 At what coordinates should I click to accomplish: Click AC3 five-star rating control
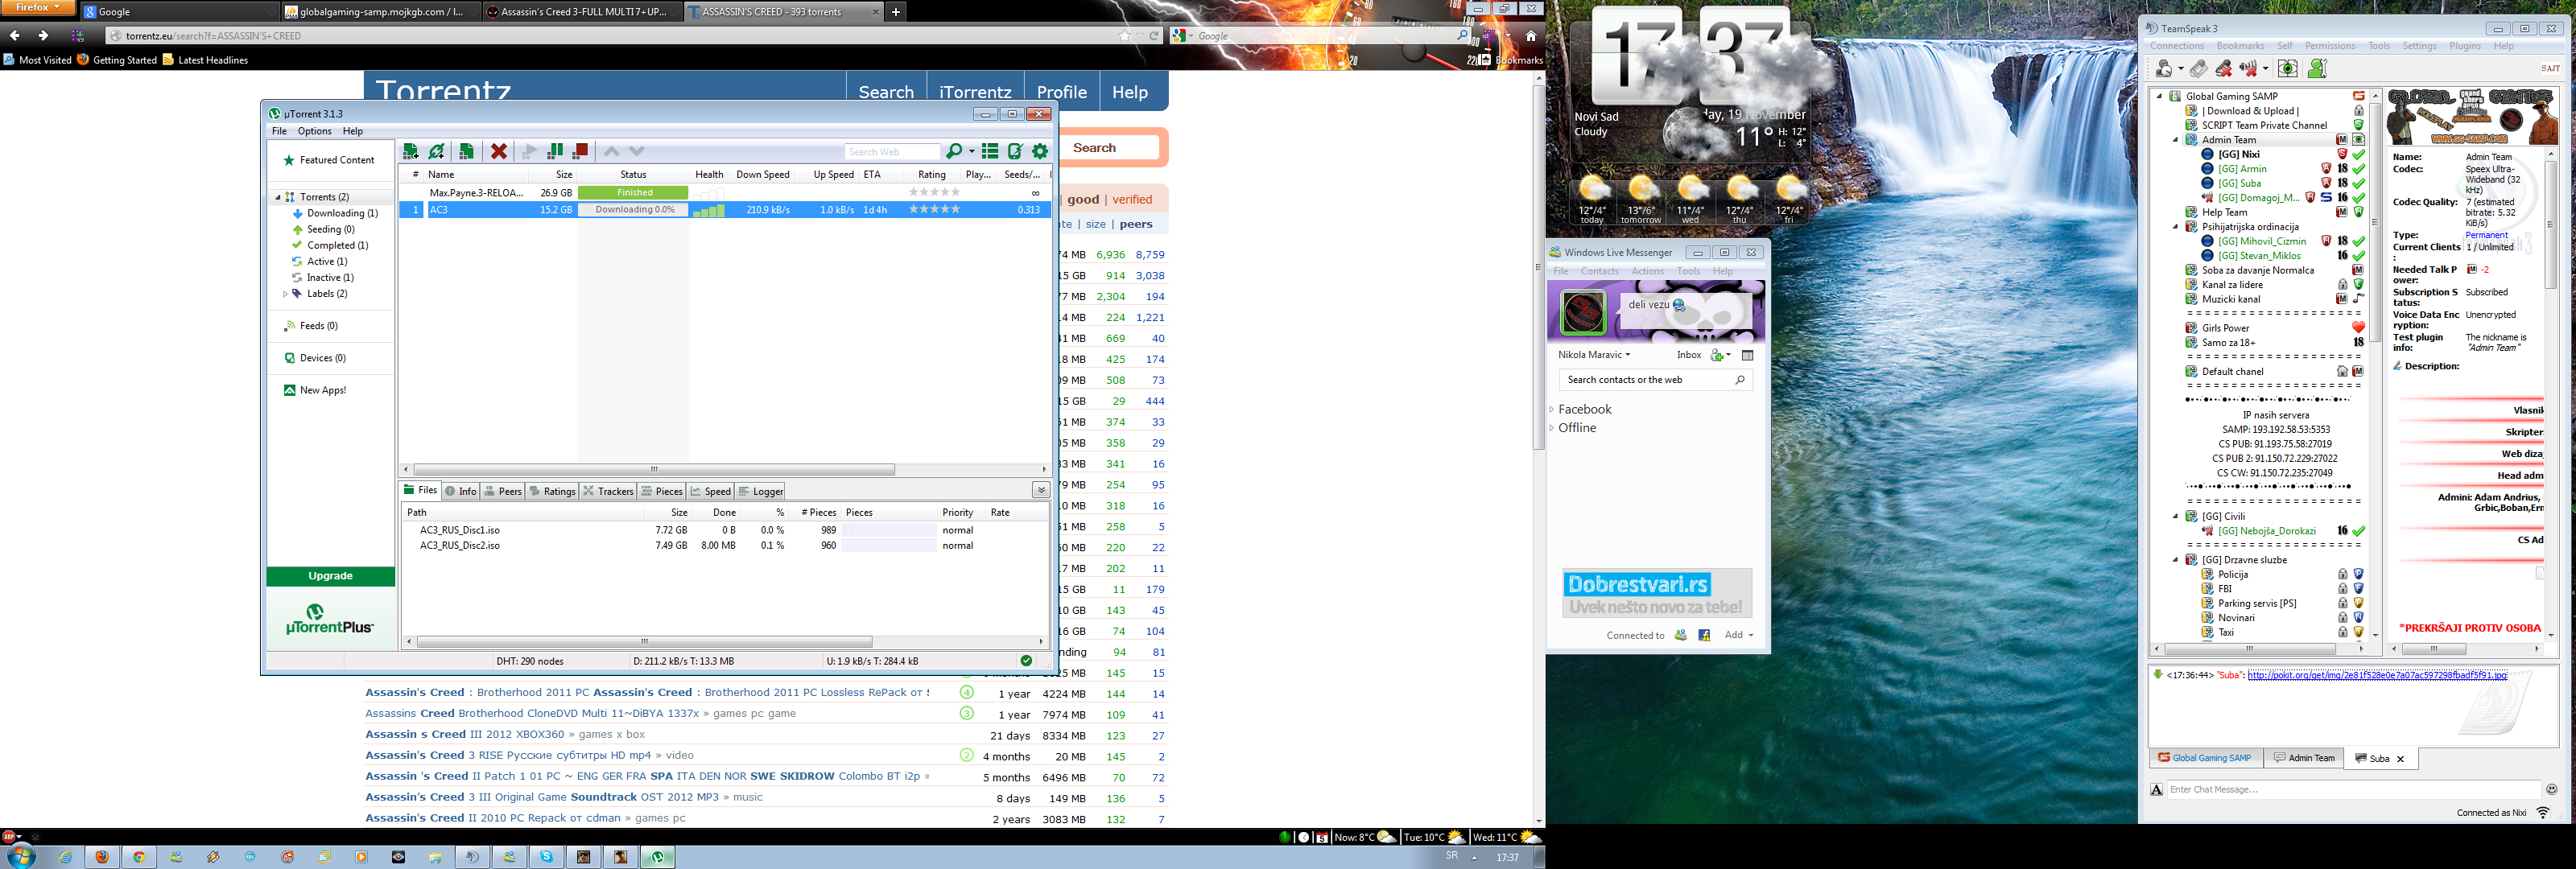coord(934,210)
